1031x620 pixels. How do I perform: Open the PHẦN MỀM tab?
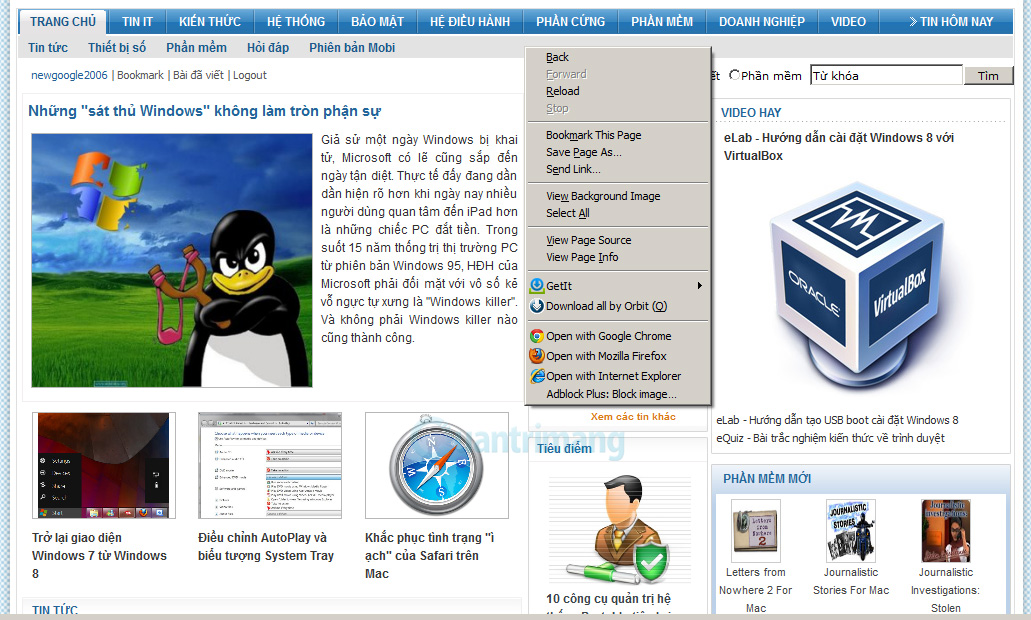[662, 22]
